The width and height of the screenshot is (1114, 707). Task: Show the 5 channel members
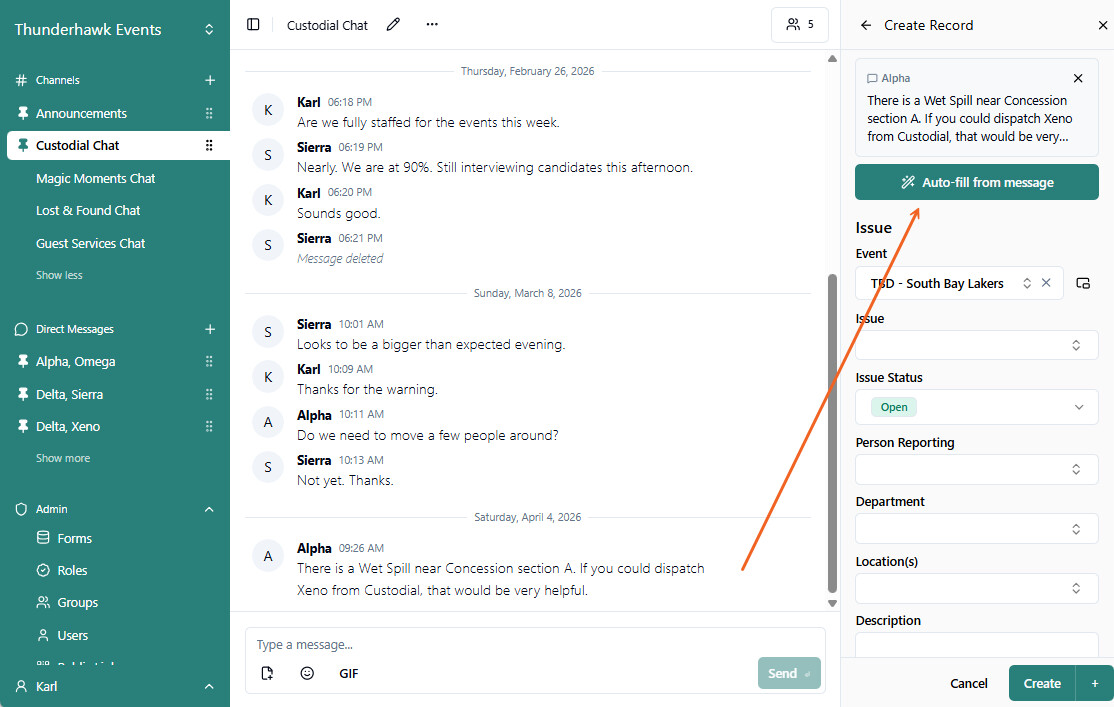[800, 25]
